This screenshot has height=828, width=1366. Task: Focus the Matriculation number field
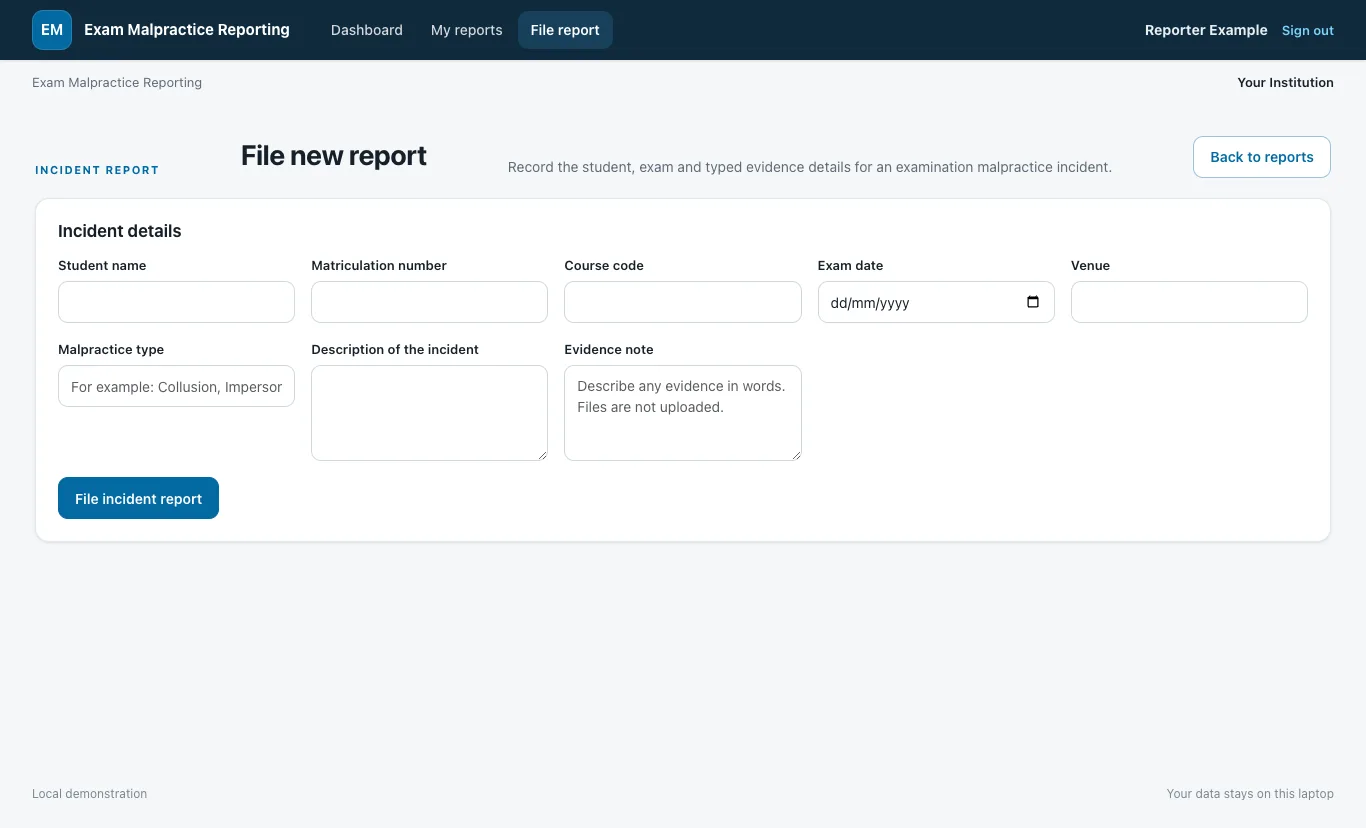(x=429, y=302)
